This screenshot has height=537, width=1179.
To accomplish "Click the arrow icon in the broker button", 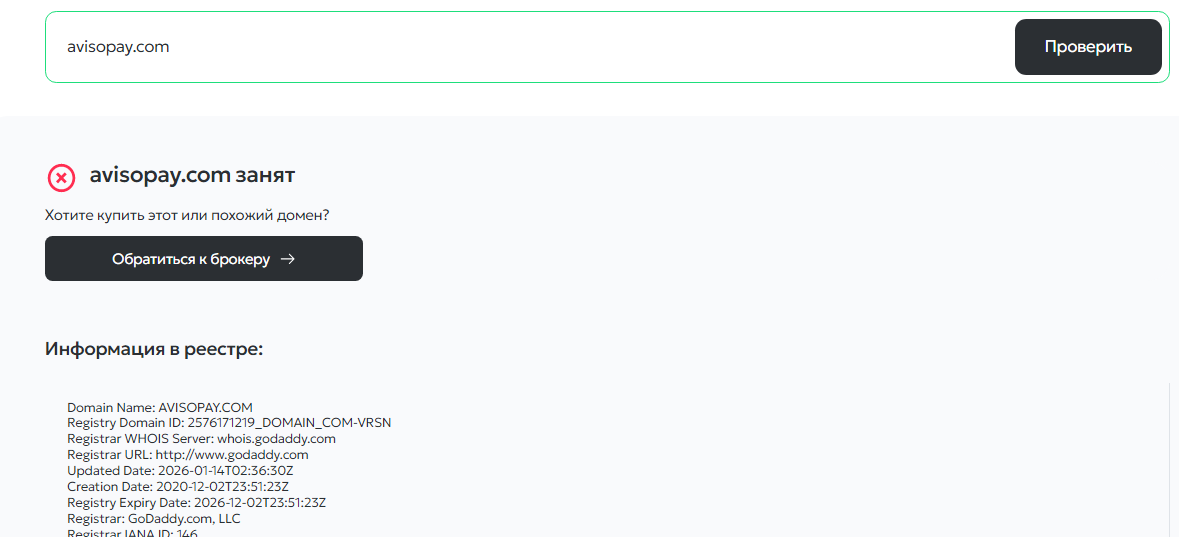I will (288, 259).
